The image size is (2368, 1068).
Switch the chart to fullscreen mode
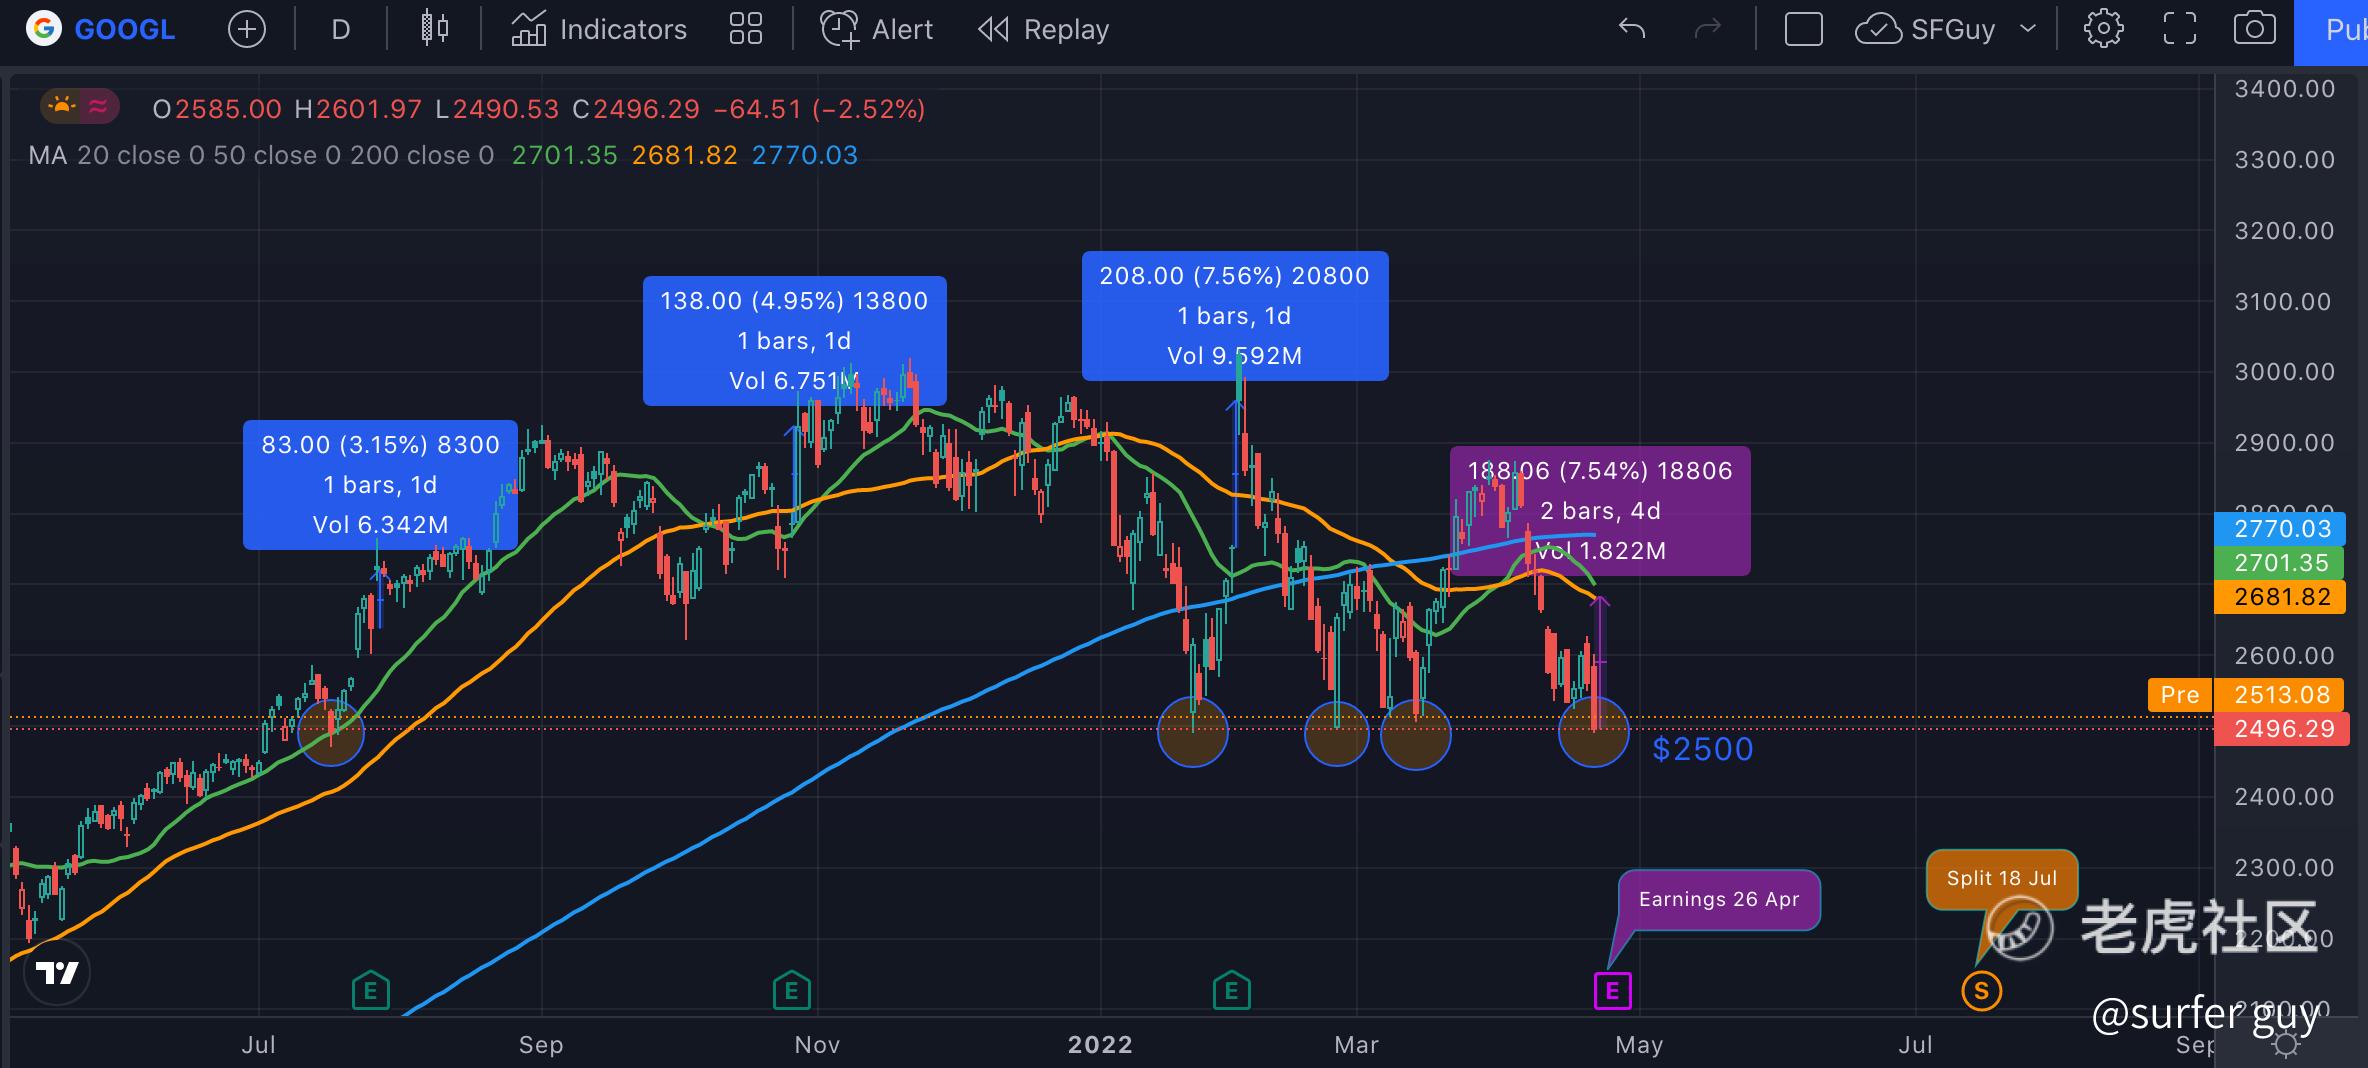tap(2180, 29)
